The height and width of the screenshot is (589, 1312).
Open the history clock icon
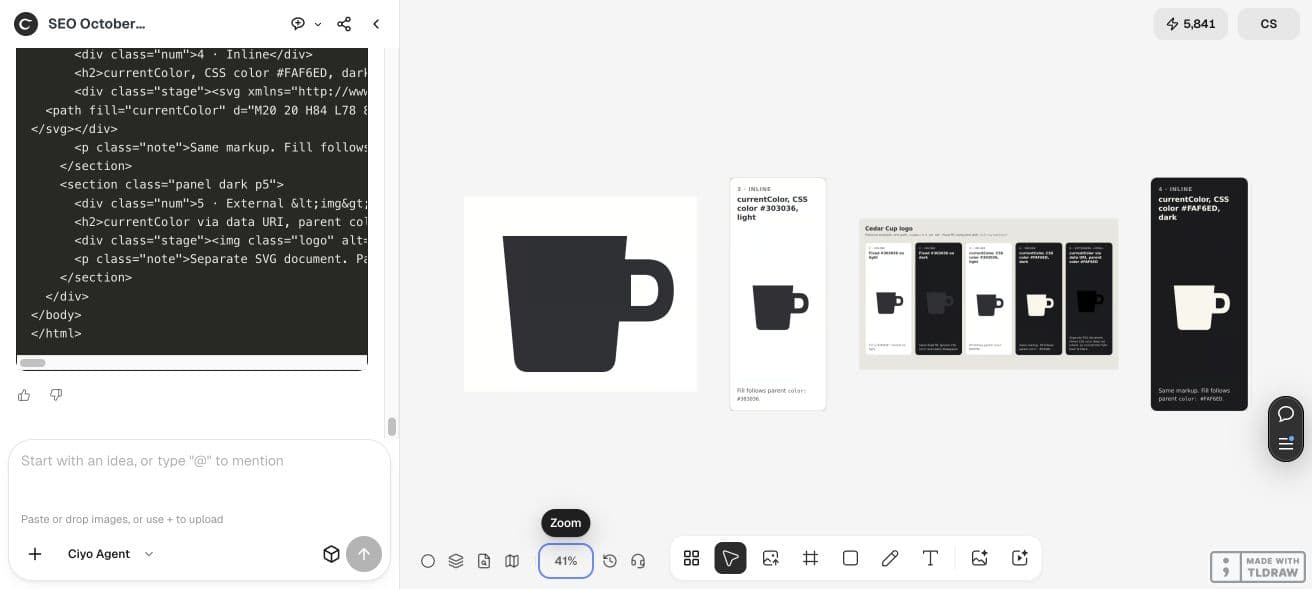[610, 561]
